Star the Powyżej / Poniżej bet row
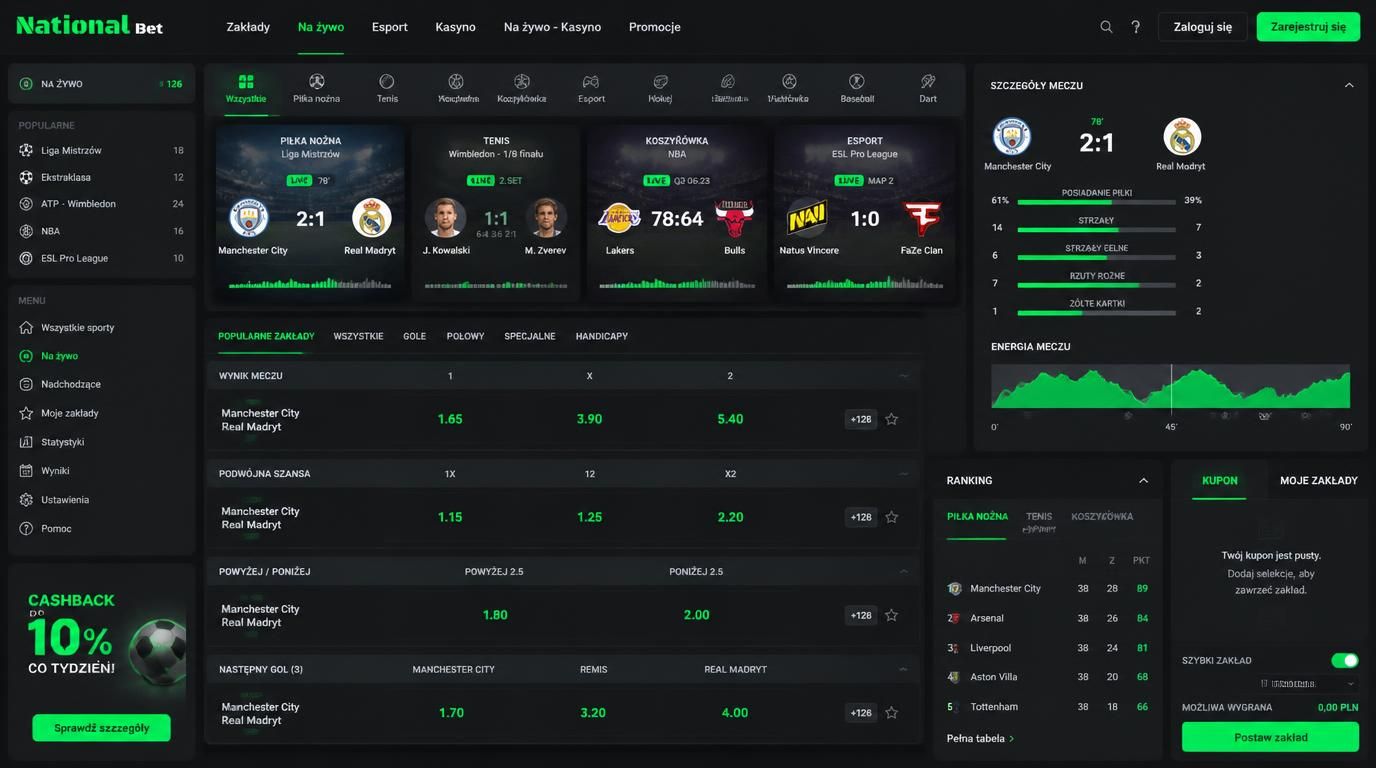Image resolution: width=1376 pixels, height=768 pixels. tap(891, 615)
